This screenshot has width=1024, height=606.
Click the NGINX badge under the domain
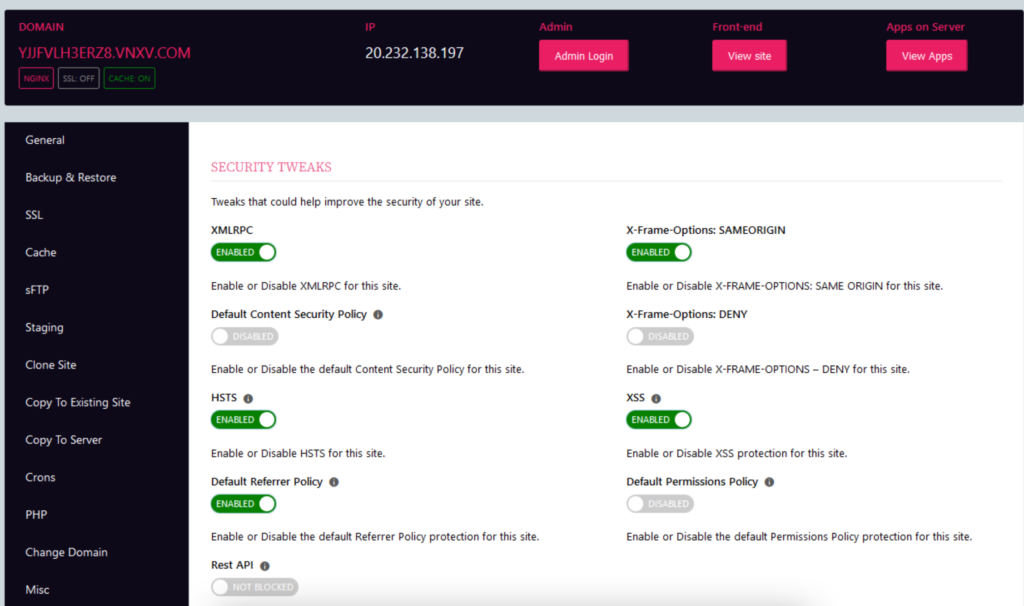[35, 77]
